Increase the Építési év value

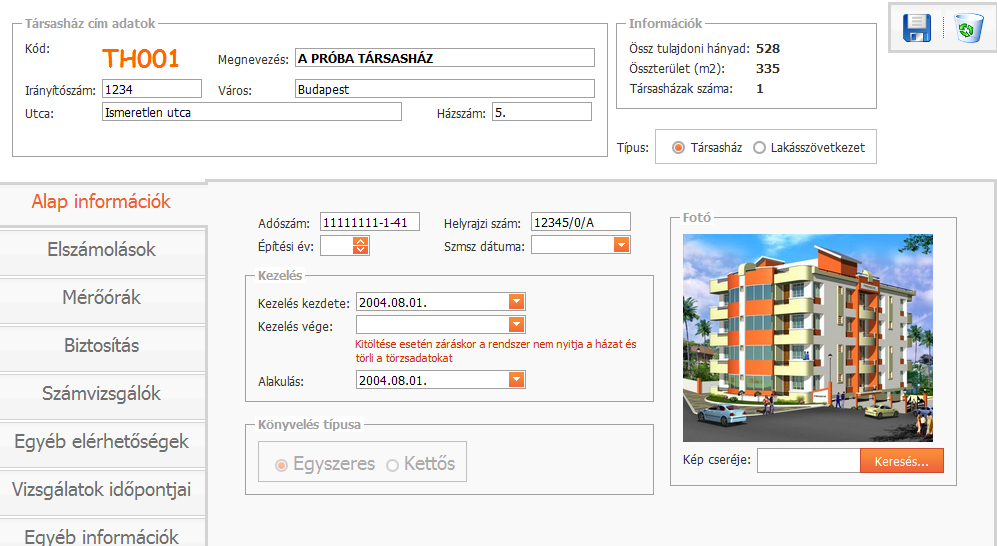[x=361, y=241]
